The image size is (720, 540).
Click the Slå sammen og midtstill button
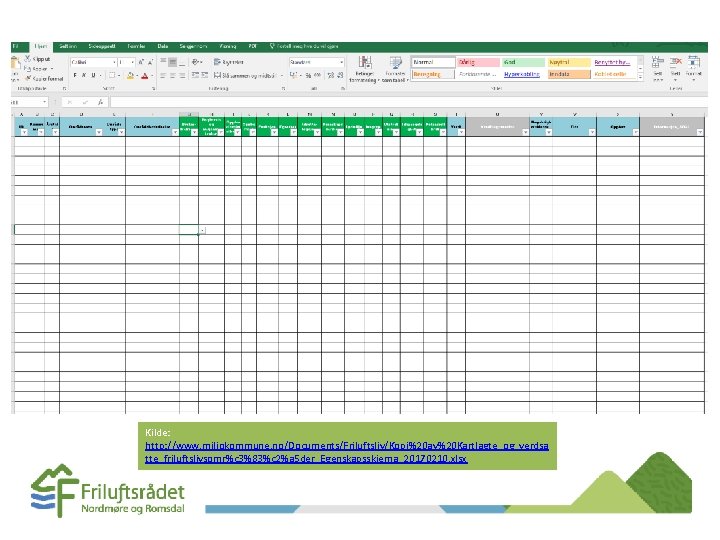[x=246, y=75]
